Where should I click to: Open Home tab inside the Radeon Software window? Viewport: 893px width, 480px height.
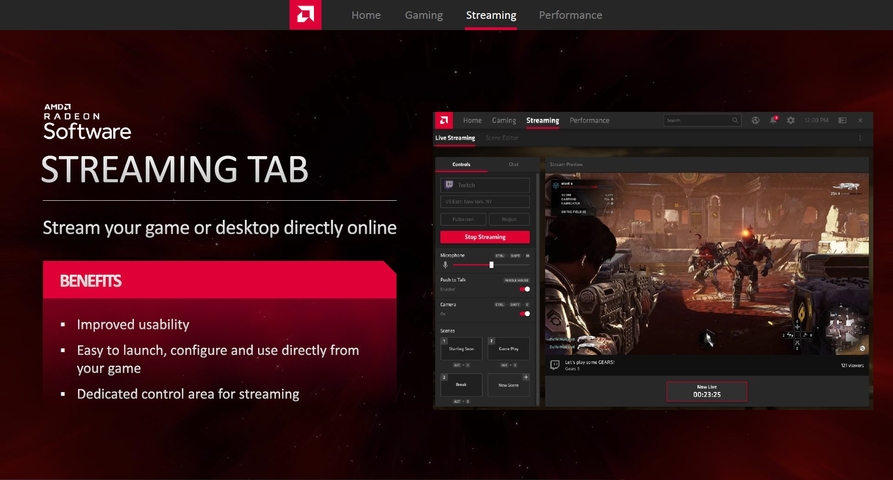[x=472, y=120]
